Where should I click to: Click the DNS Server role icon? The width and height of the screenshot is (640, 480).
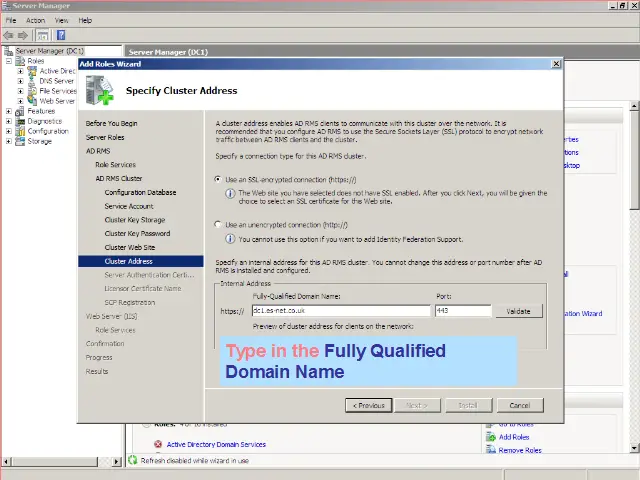pyautogui.click(x=32, y=81)
